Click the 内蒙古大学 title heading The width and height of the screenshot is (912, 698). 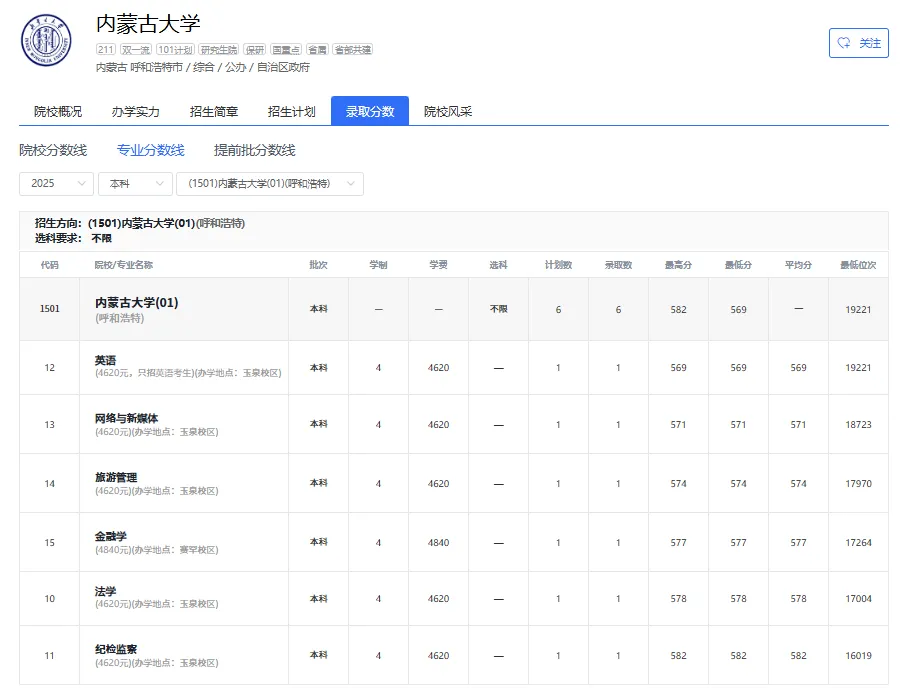click(148, 23)
